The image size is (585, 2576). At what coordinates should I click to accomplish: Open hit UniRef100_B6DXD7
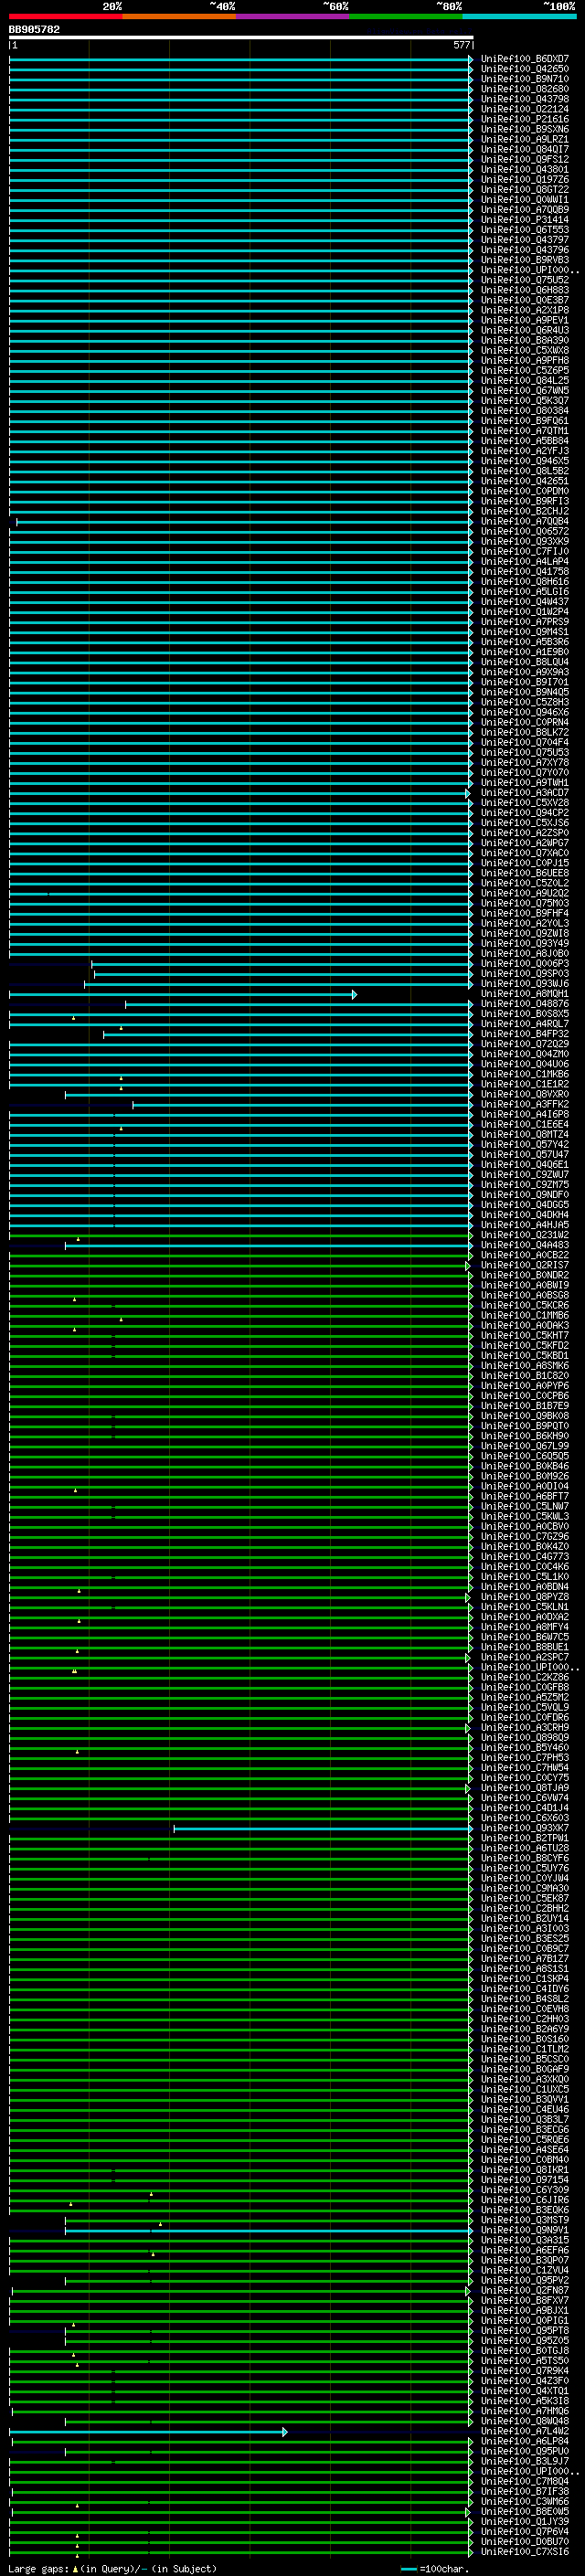(x=525, y=59)
